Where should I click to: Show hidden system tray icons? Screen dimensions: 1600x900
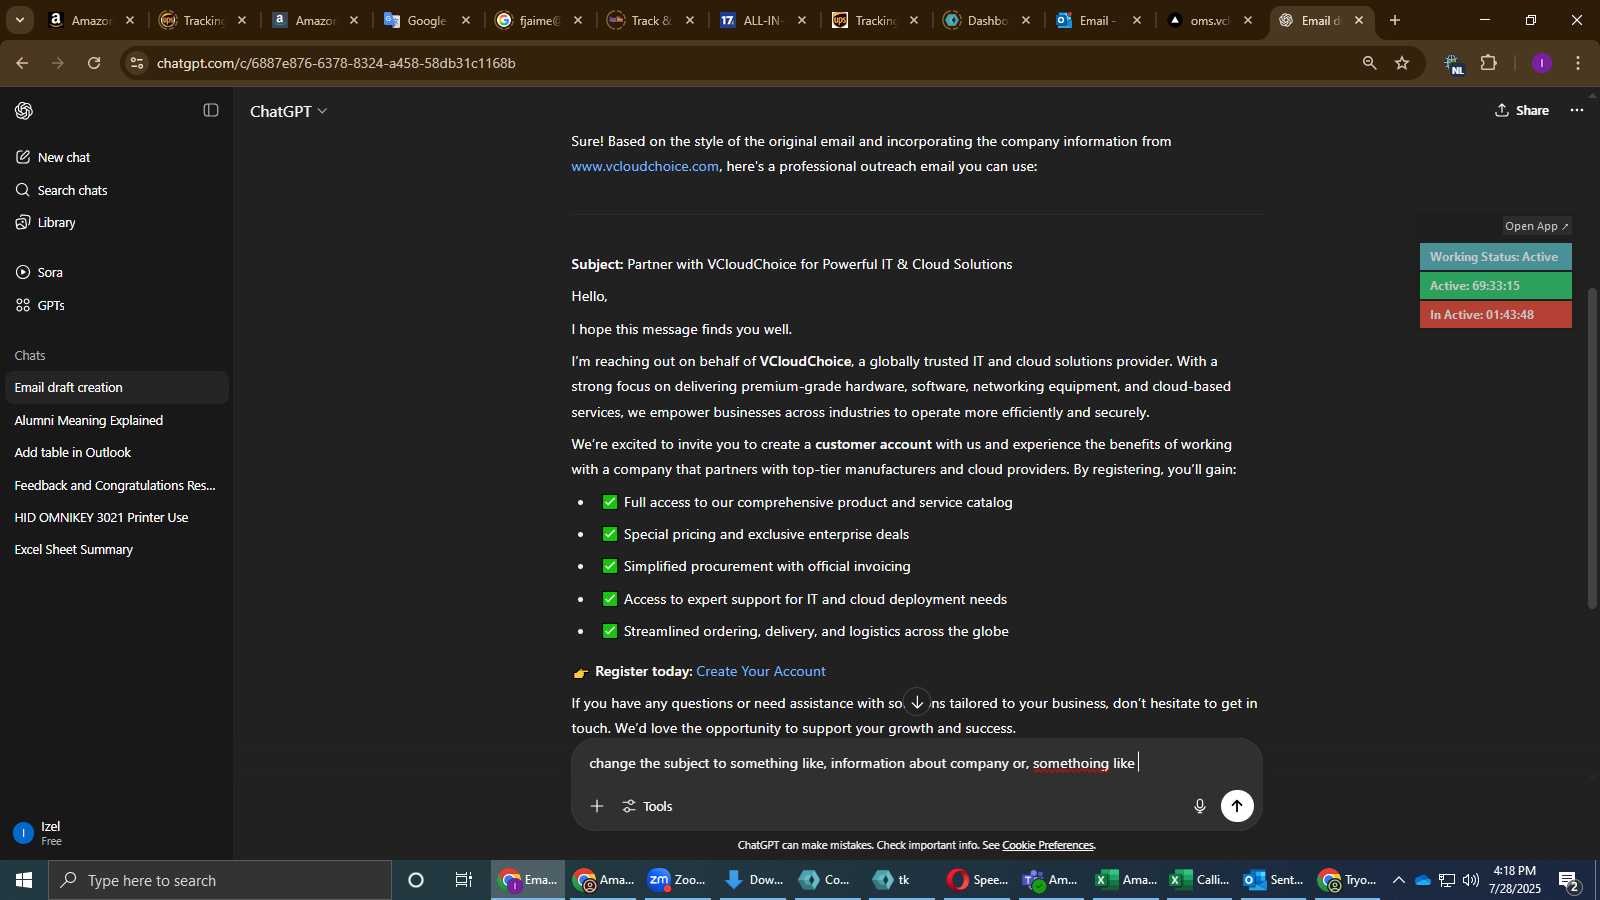(x=1398, y=880)
